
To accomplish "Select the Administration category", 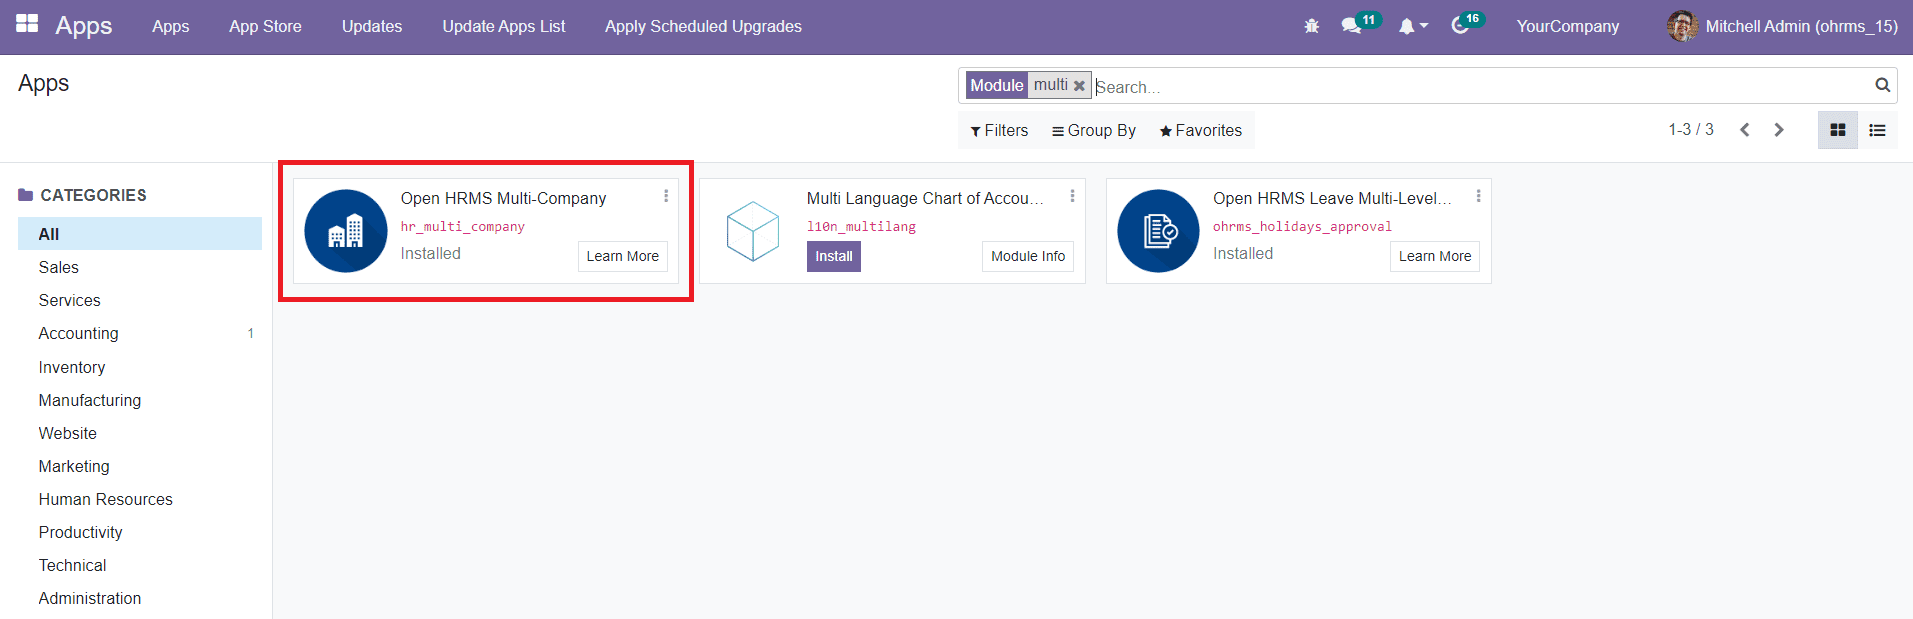I will pos(140,598).
